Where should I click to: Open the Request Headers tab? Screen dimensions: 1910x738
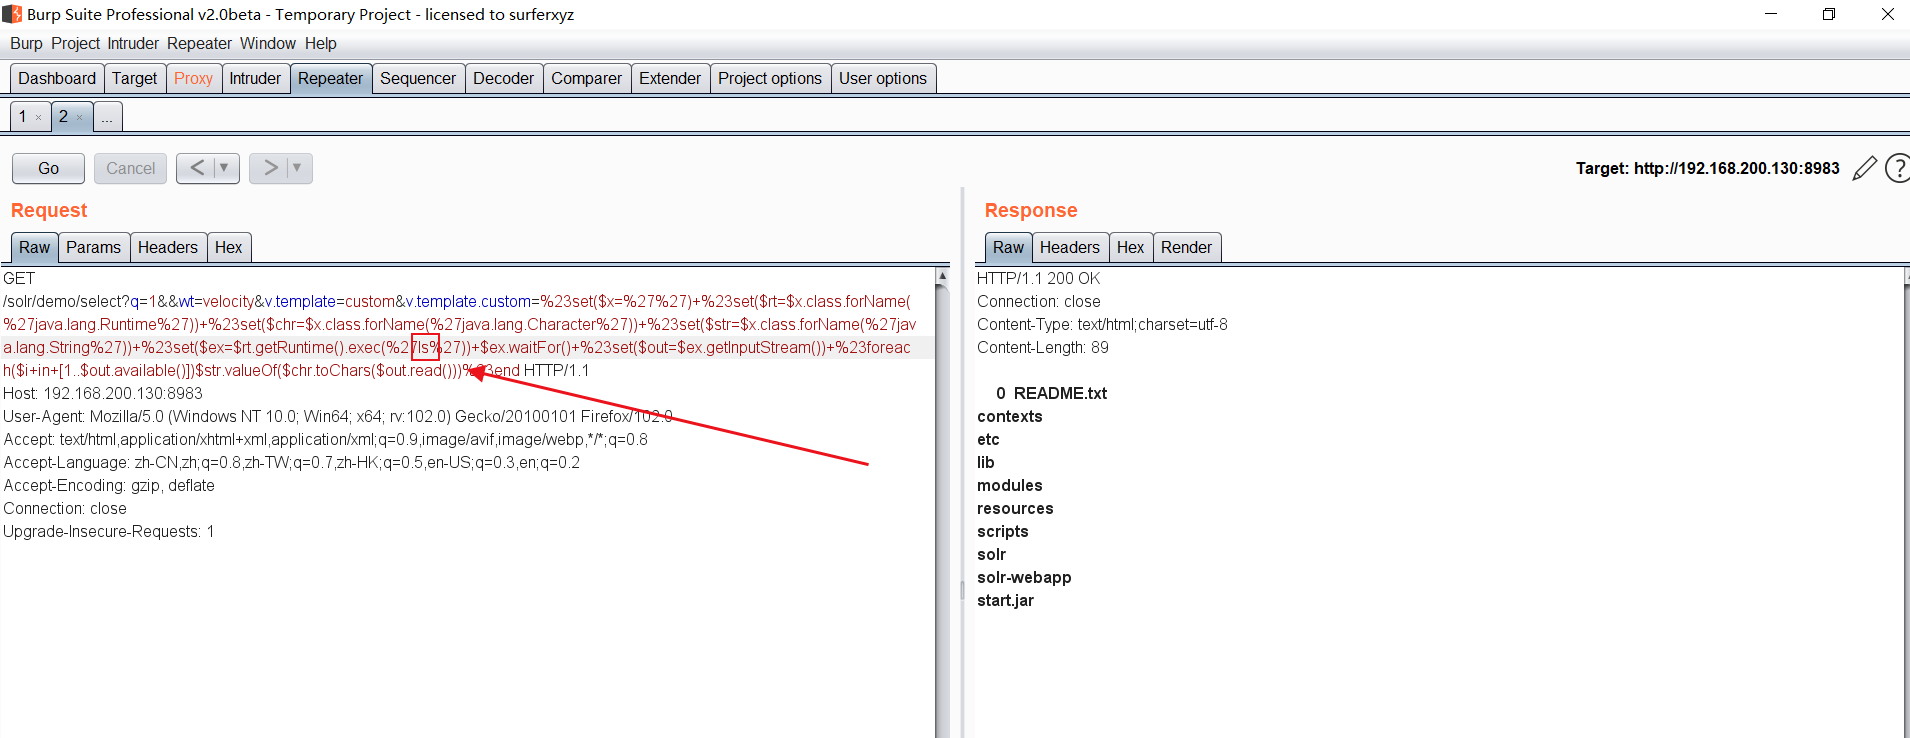pos(168,247)
